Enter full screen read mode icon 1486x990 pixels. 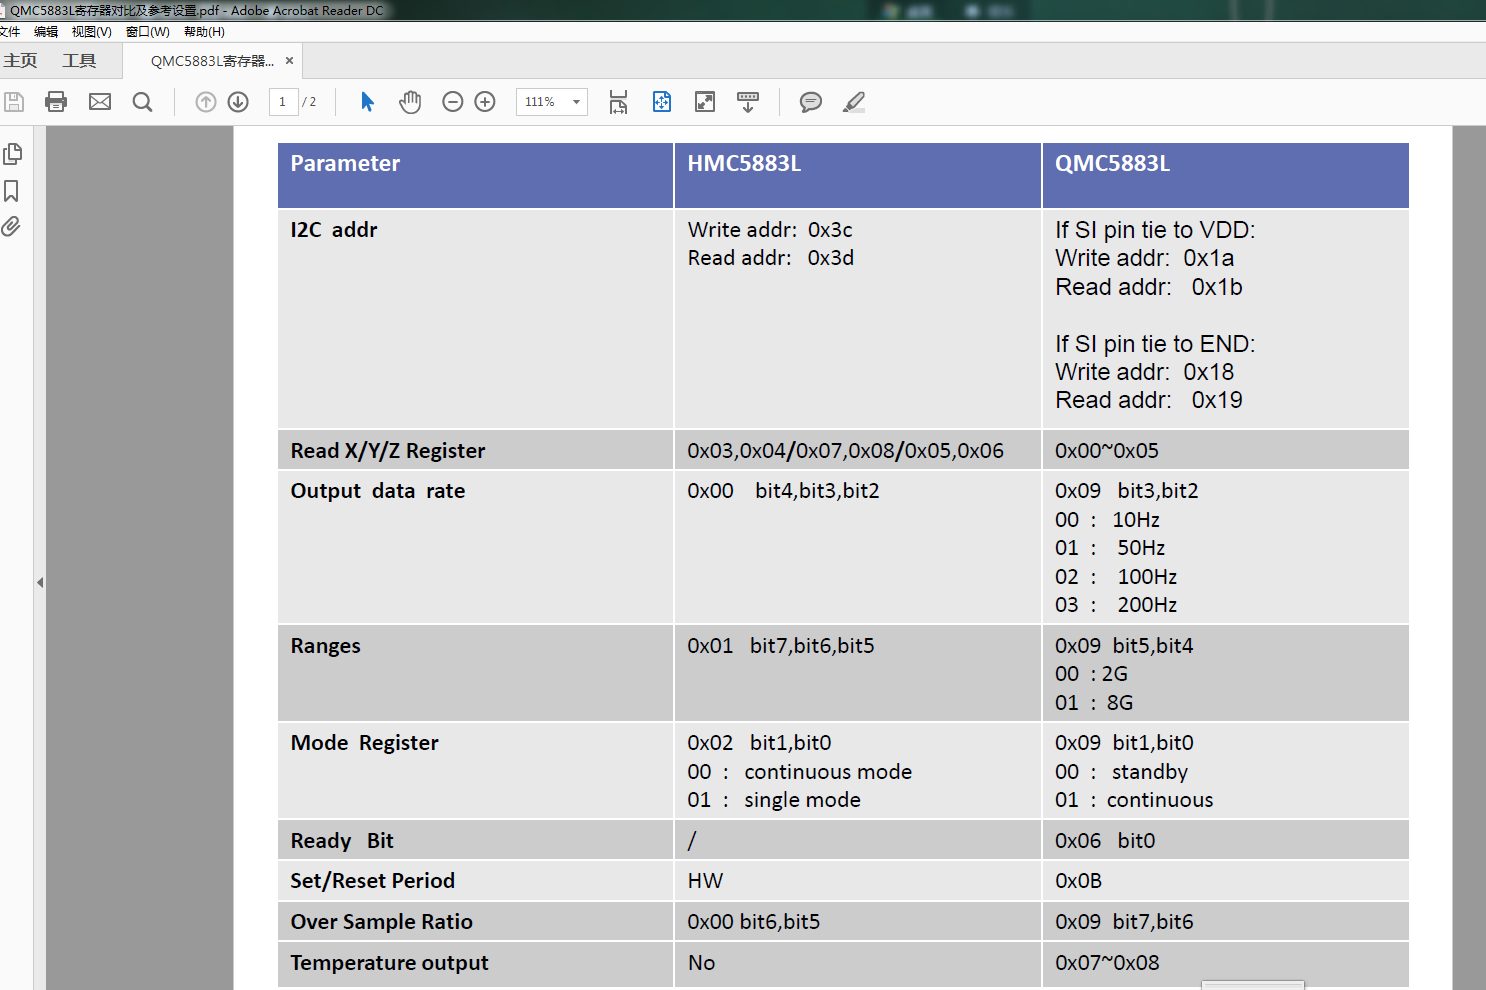click(x=705, y=102)
